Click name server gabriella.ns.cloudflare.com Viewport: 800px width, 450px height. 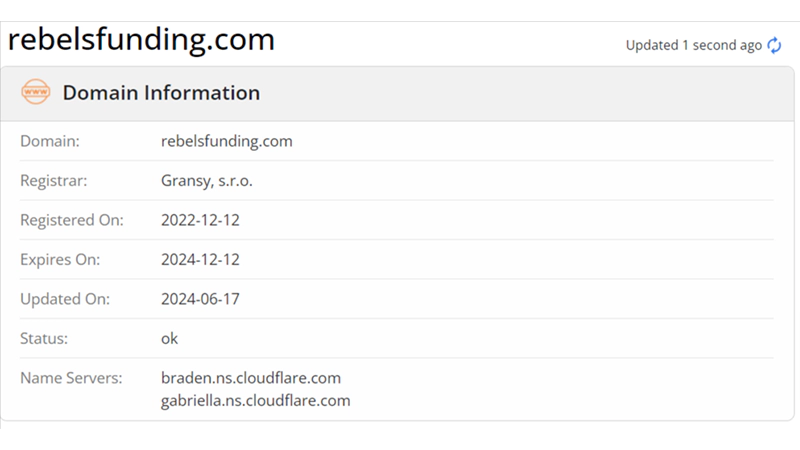[255, 400]
